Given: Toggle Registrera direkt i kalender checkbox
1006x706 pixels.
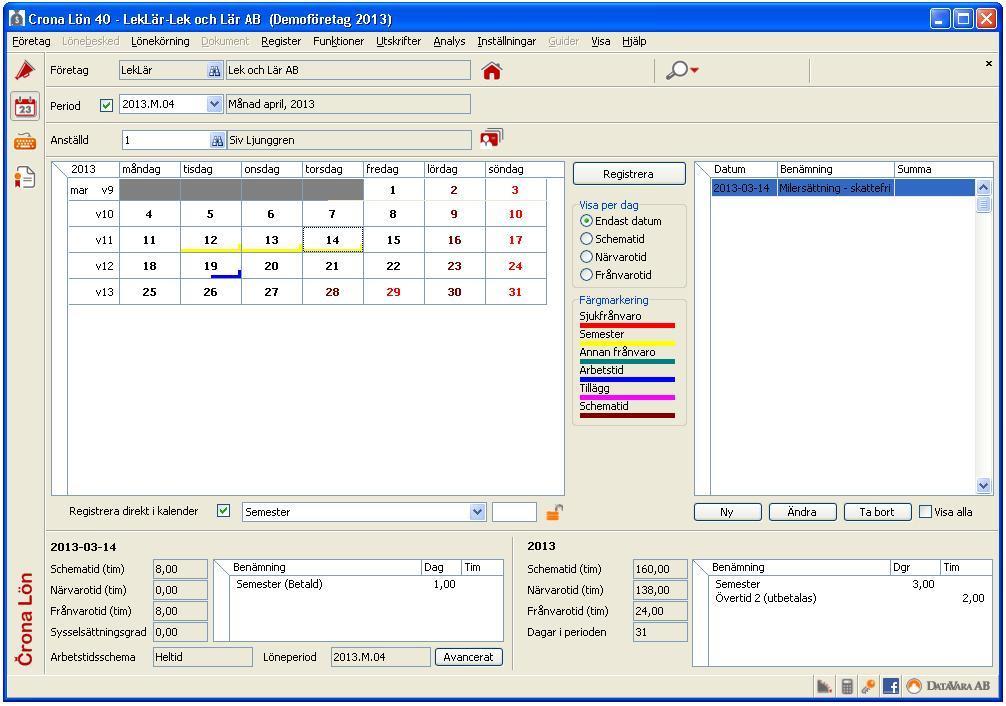Looking at the screenshot, I should coord(223,511).
